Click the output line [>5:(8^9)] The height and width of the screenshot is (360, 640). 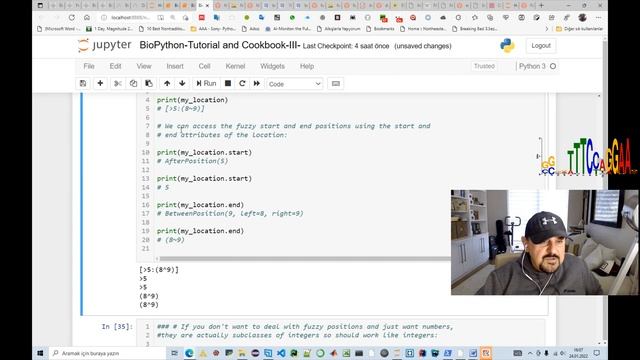[159, 270]
